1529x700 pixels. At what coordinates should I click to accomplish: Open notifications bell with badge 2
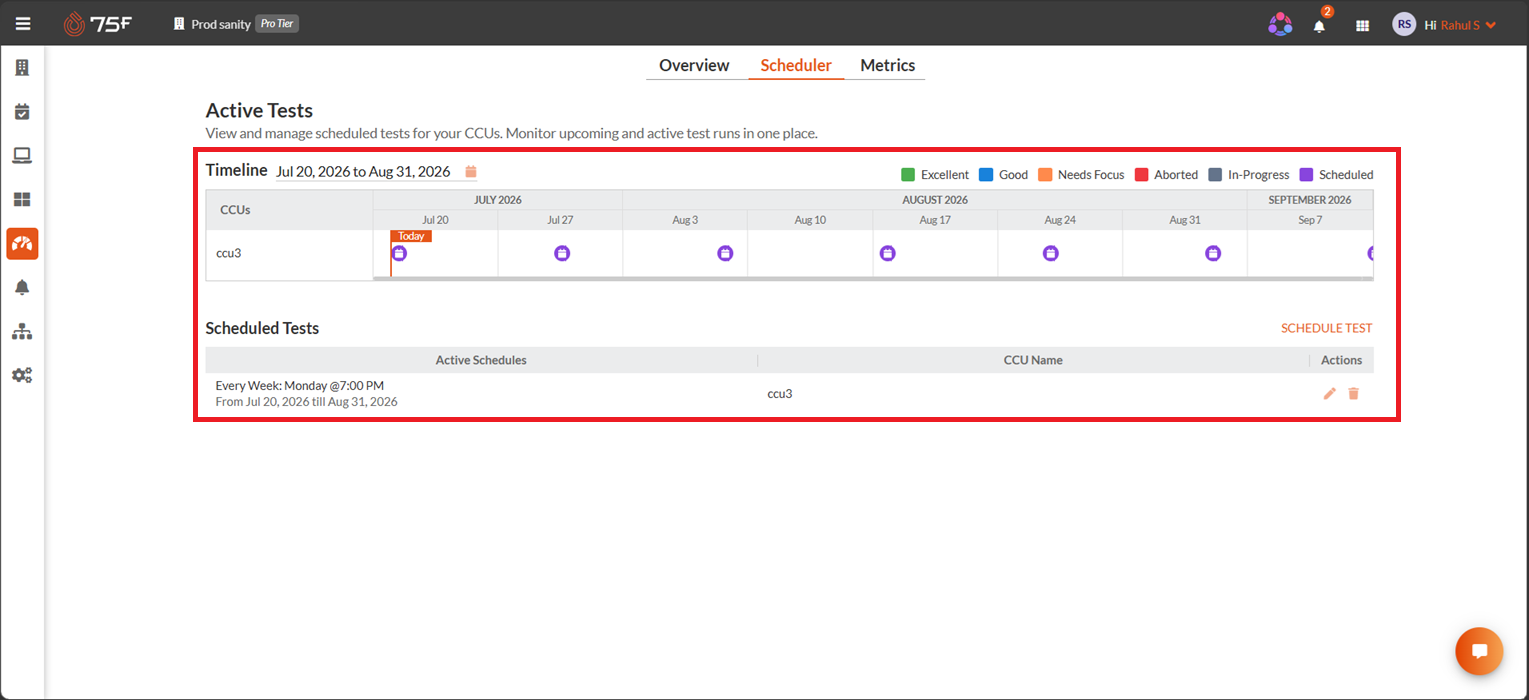pos(1320,25)
